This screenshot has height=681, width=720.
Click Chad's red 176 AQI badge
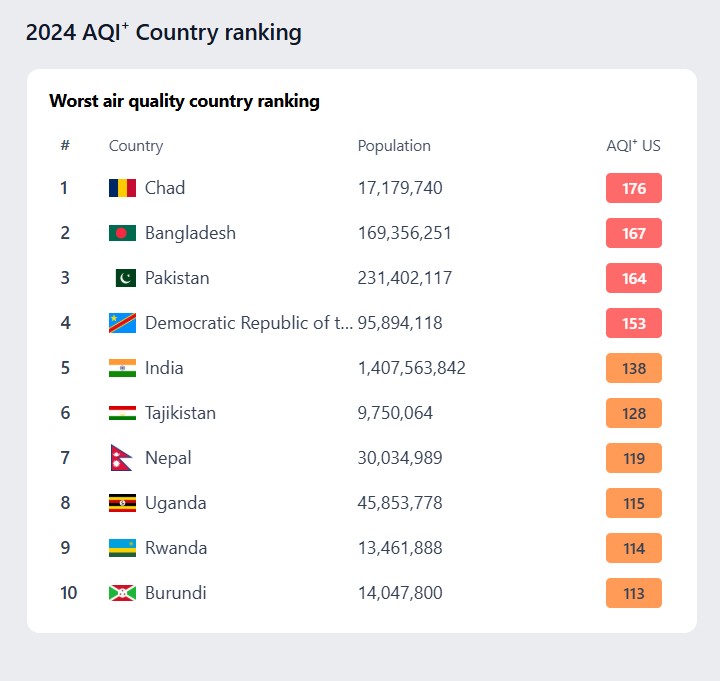634,188
